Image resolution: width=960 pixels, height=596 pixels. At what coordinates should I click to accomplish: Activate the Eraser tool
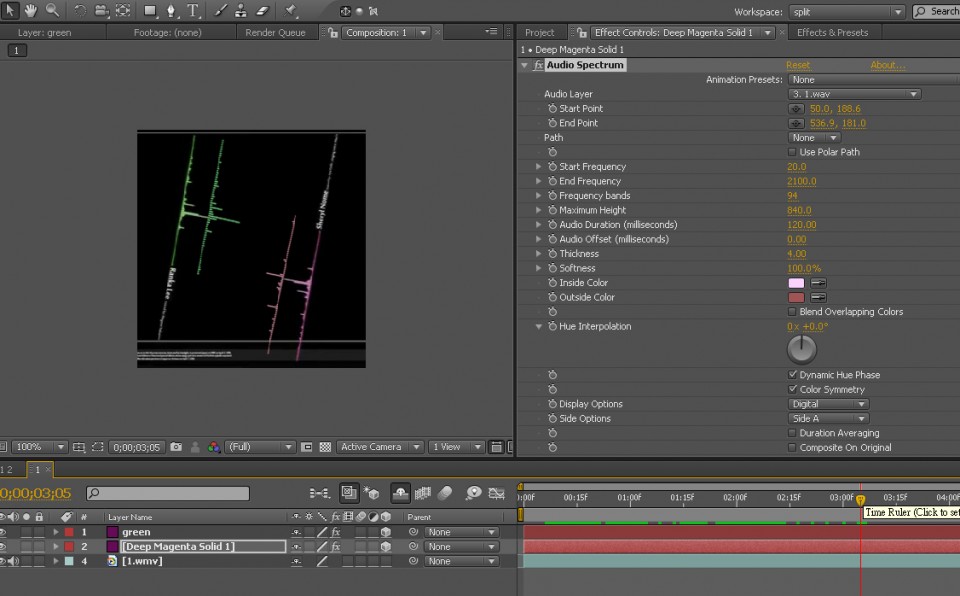[263, 11]
